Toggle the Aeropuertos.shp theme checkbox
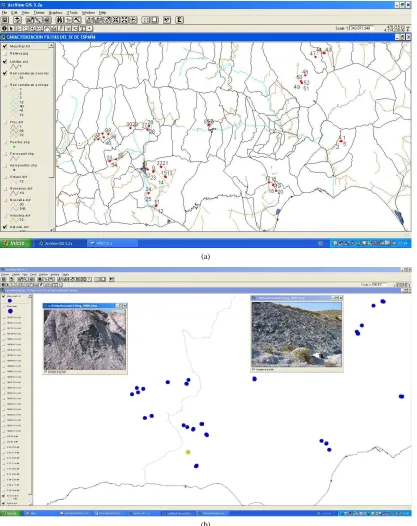417x526 pixels. click(x=5, y=165)
